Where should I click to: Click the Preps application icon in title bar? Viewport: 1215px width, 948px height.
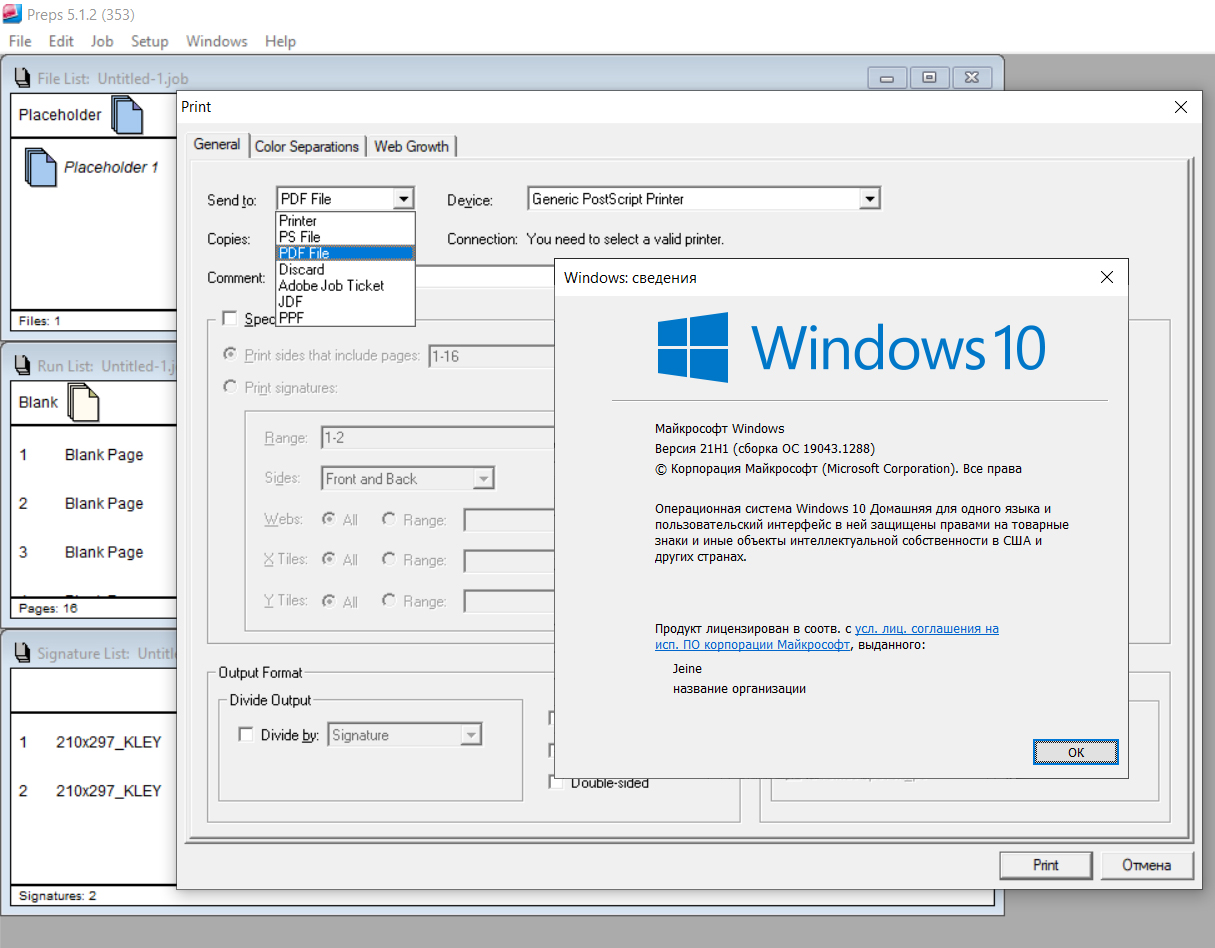click(13, 14)
